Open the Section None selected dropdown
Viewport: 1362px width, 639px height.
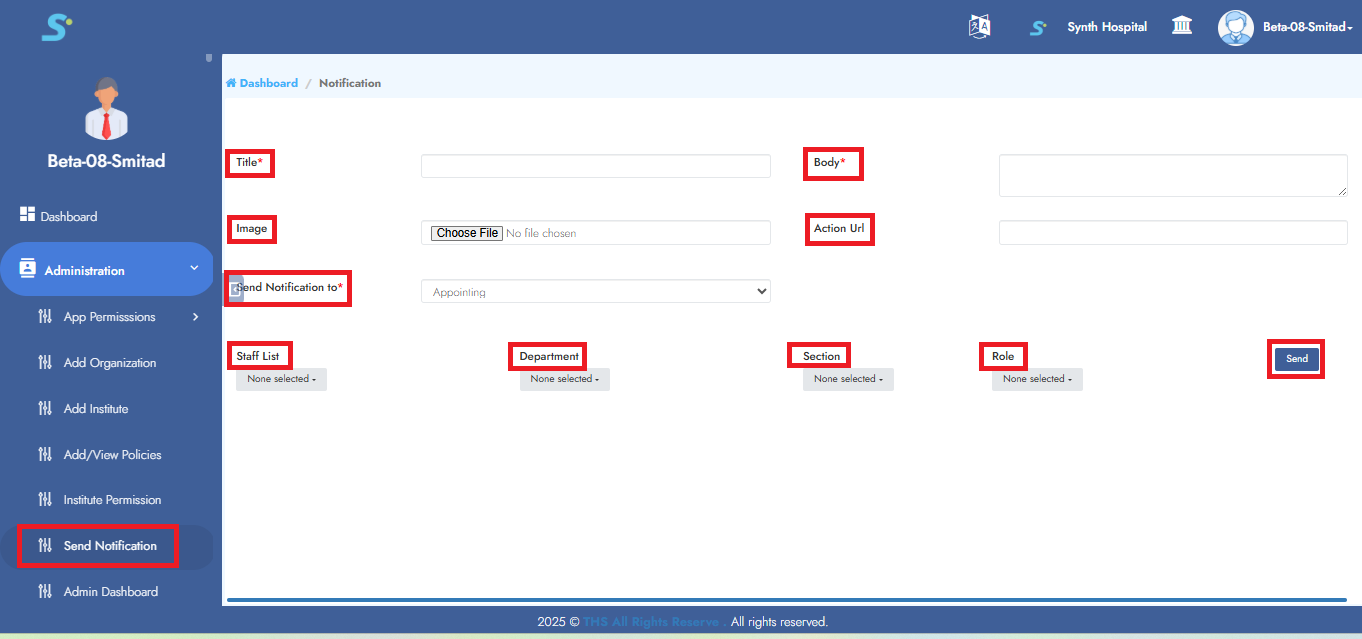847,379
